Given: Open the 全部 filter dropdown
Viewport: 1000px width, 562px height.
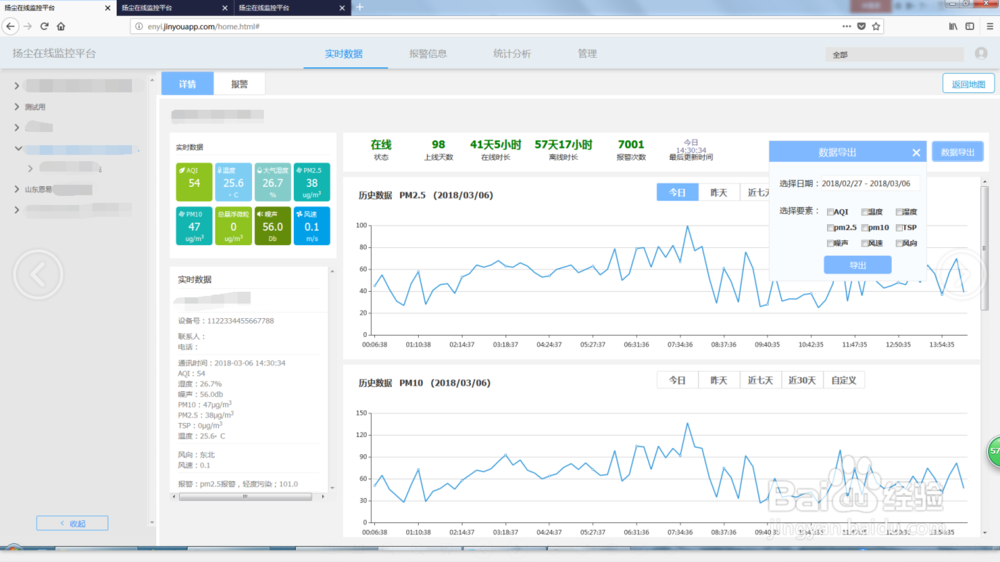Looking at the screenshot, I should (894, 55).
